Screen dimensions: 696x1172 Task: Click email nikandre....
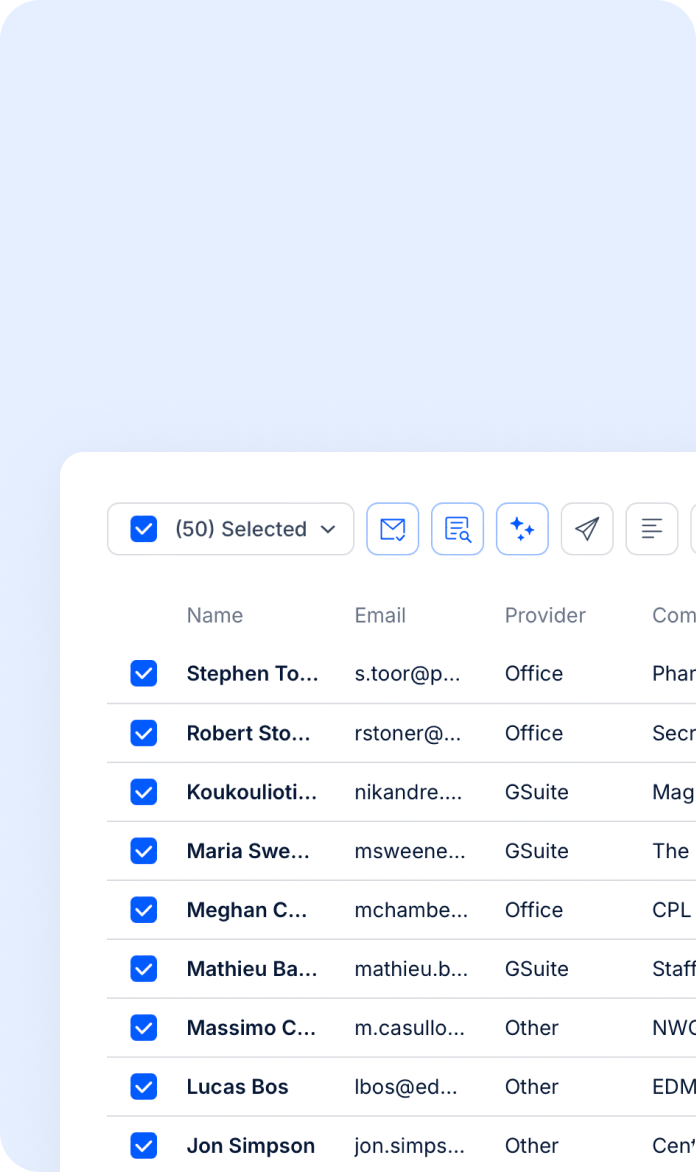pyautogui.click(x=408, y=792)
